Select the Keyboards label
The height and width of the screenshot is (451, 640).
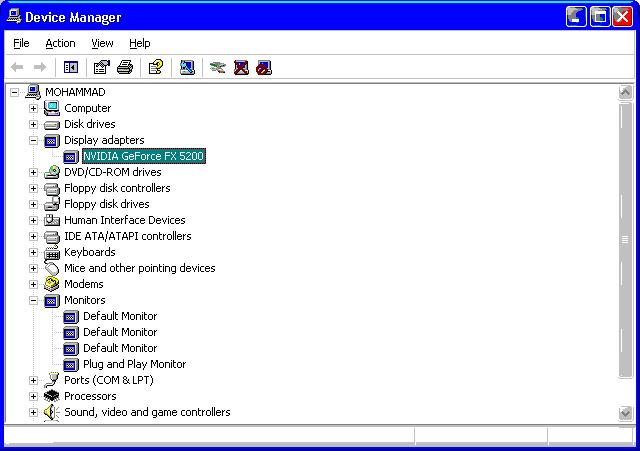coord(90,252)
